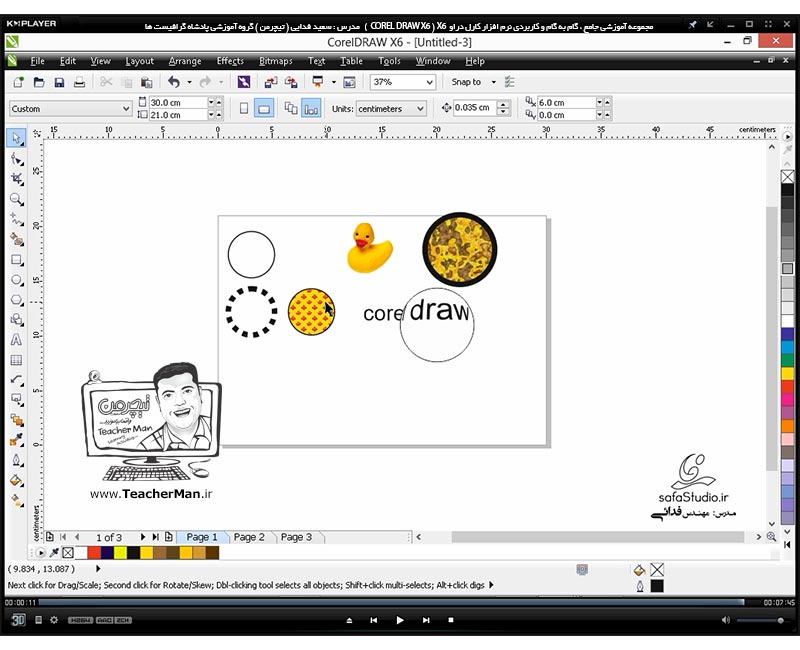Click the Print icon
Image resolution: width=800 pixels, height=650 pixels.
click(x=79, y=82)
